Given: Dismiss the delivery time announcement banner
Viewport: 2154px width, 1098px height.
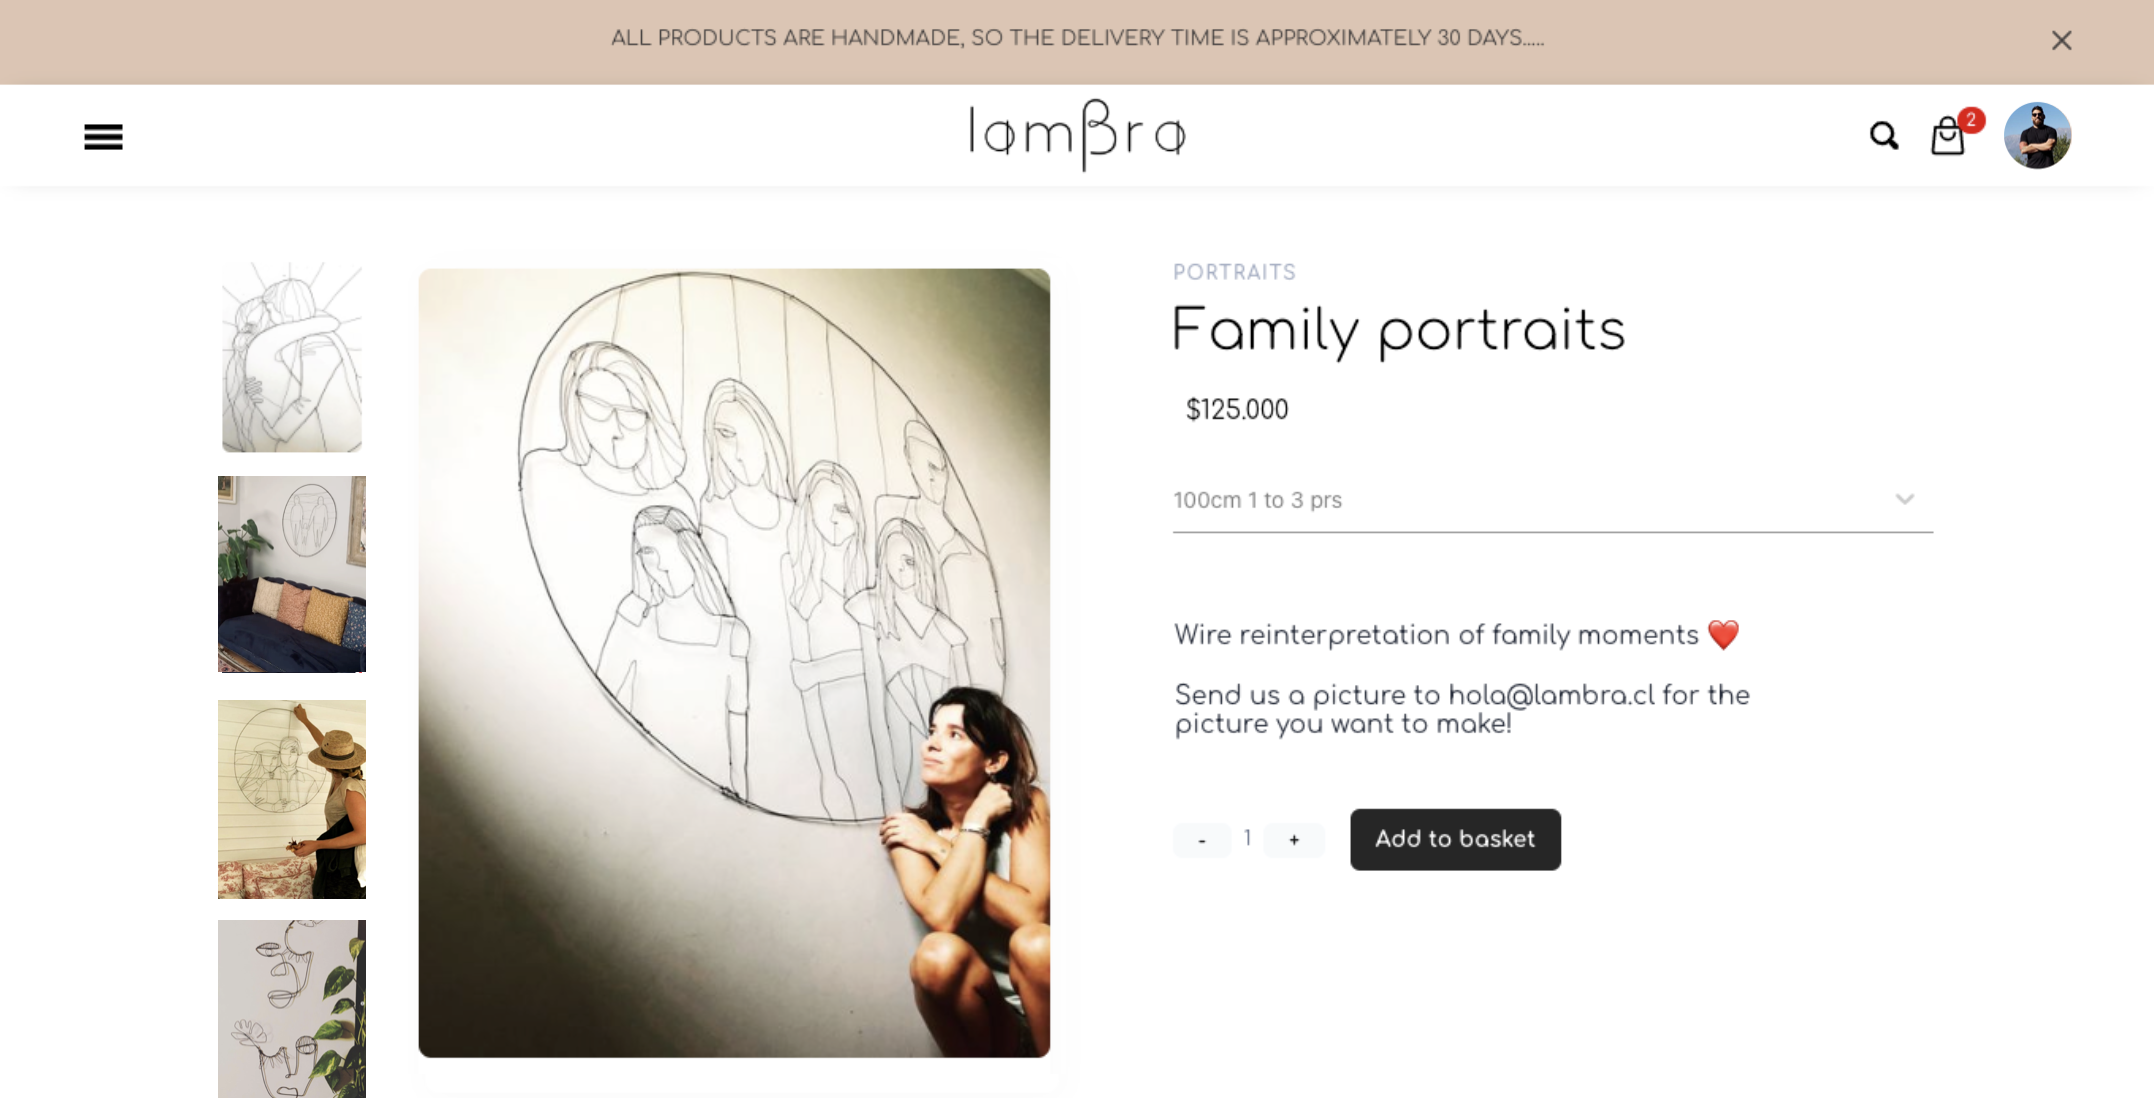Looking at the screenshot, I should tap(2061, 40).
